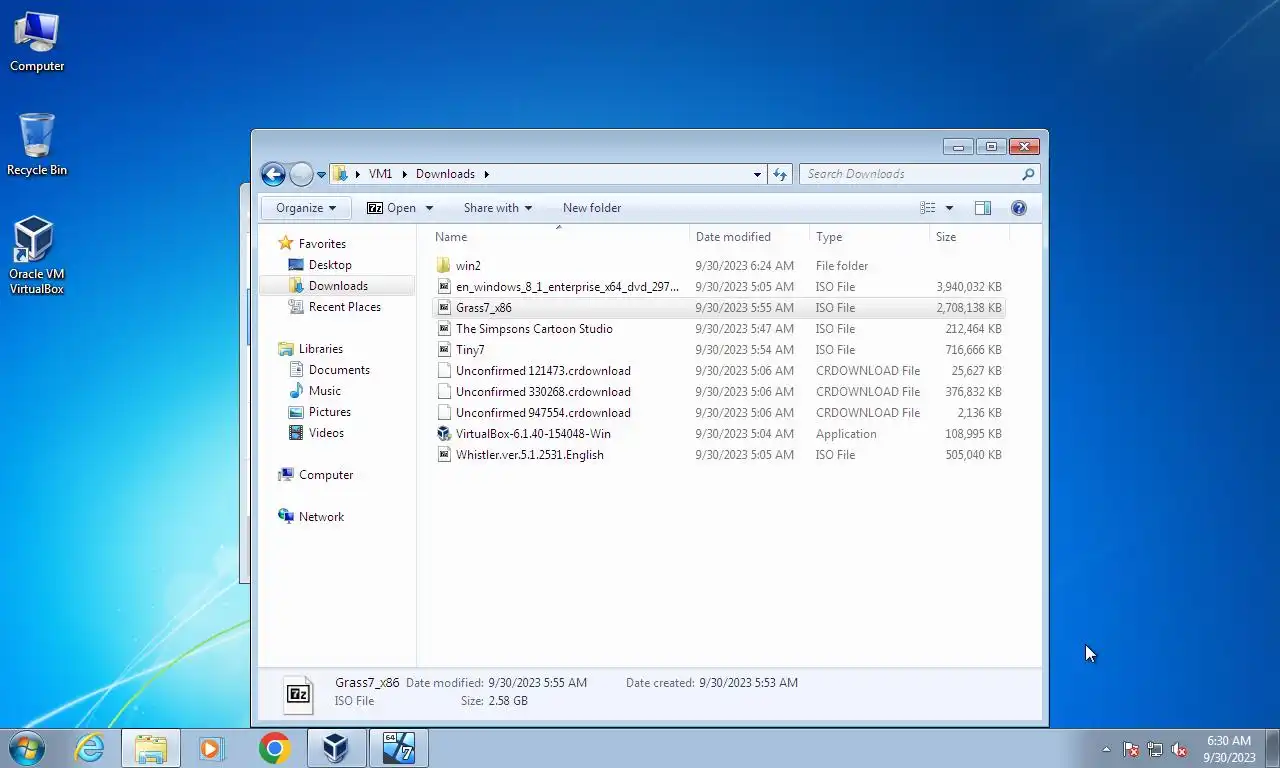Screen dimensions: 1280x768
Task: Click the Forward navigation arrow button
Action: point(301,174)
